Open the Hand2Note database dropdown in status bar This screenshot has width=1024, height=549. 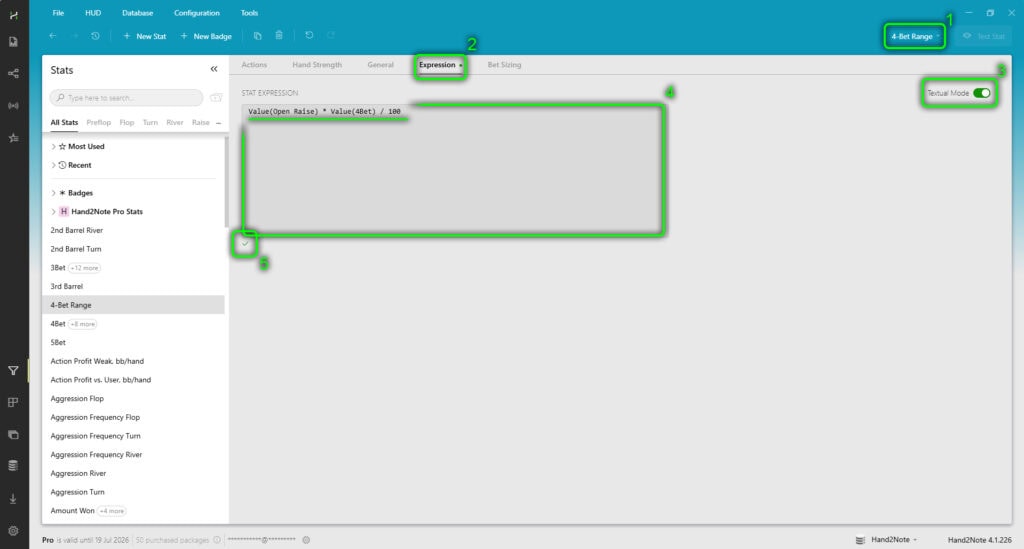coord(894,540)
